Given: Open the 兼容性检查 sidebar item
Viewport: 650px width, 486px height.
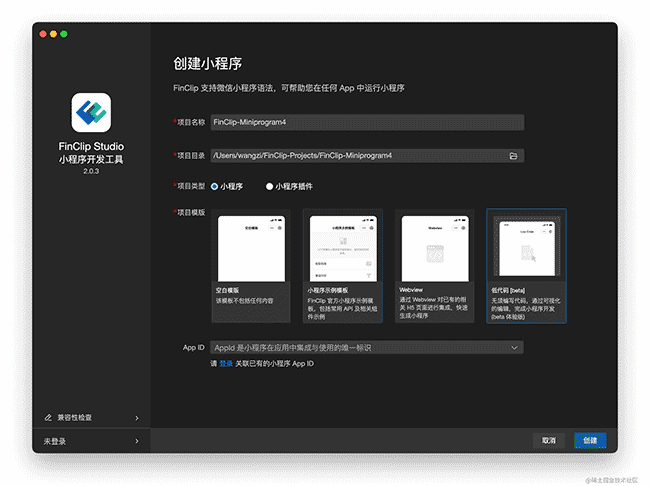Looking at the screenshot, I should pyautogui.click(x=91, y=418).
